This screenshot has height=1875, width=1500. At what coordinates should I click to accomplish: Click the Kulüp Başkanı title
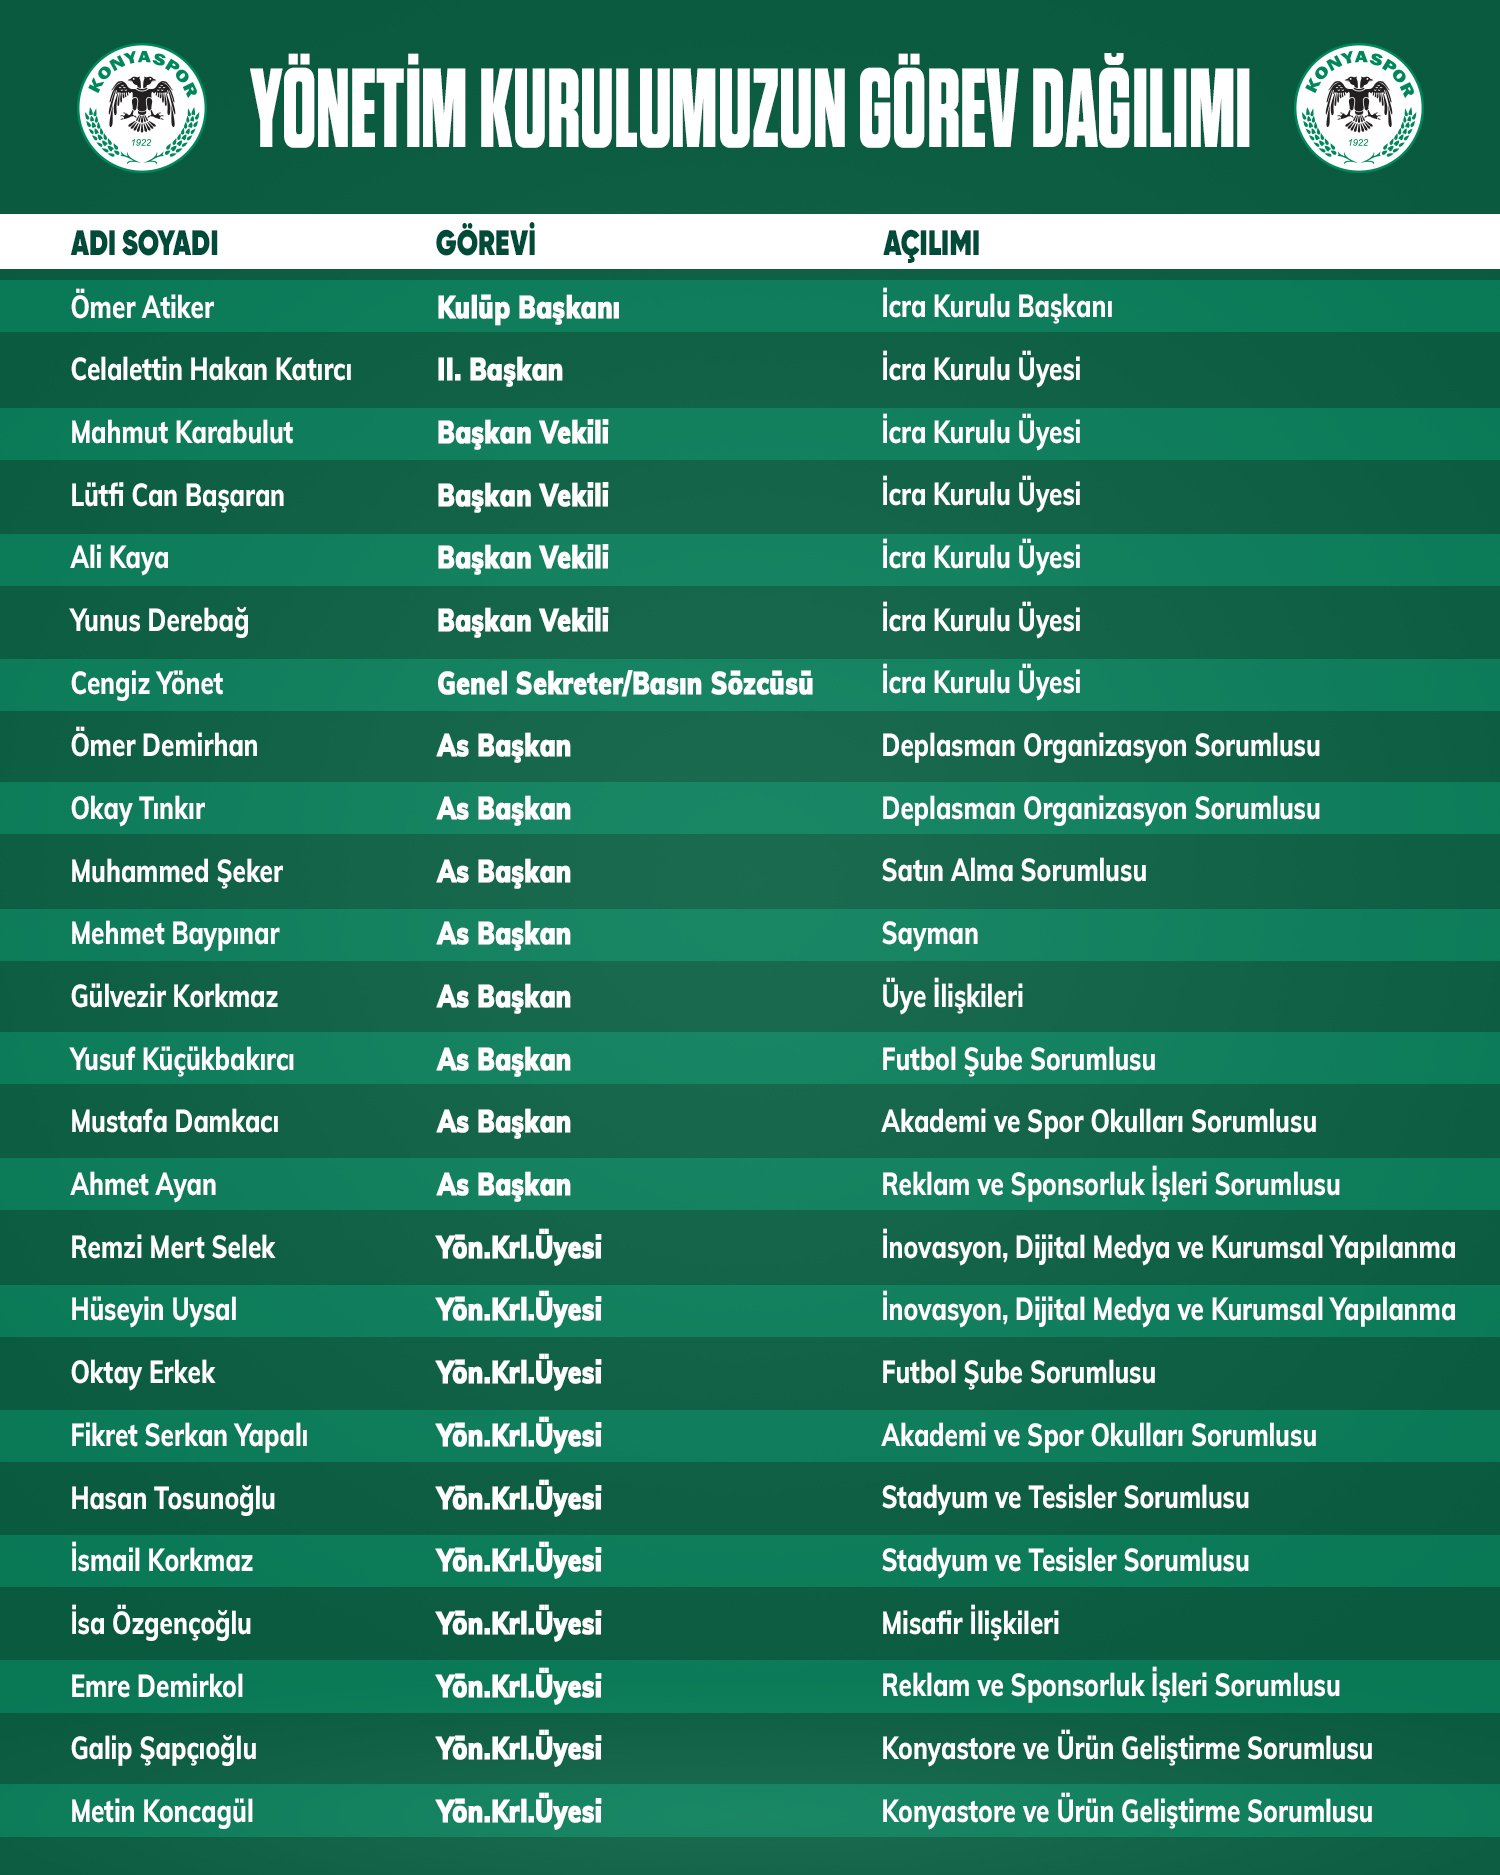[x=528, y=308]
